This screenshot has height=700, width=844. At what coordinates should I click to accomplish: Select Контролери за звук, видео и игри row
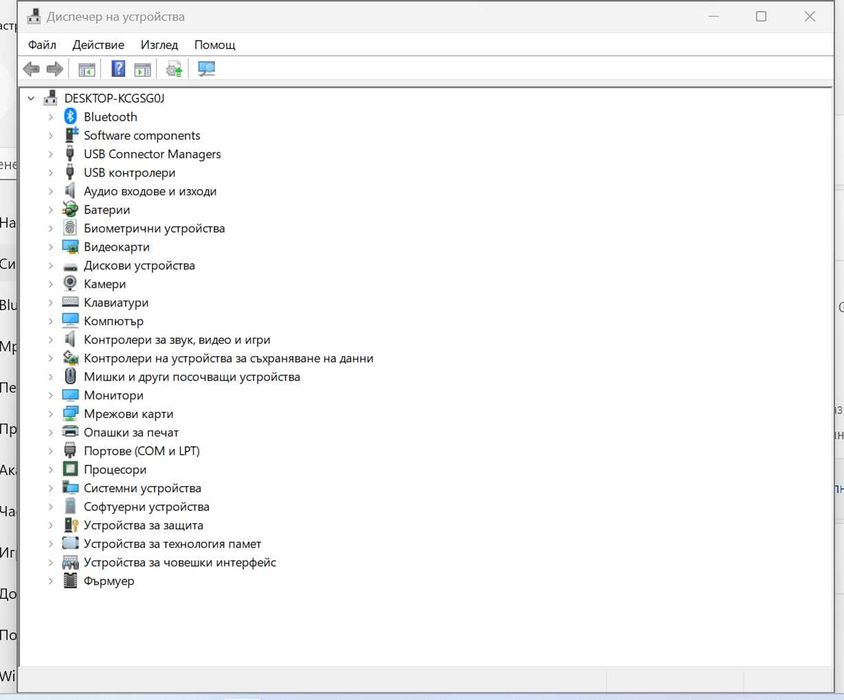click(177, 340)
